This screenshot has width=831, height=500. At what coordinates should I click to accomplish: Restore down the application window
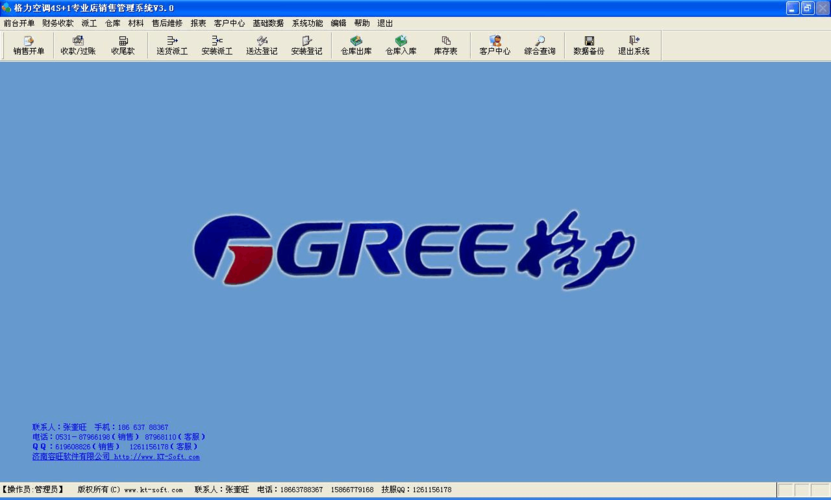pos(807,8)
